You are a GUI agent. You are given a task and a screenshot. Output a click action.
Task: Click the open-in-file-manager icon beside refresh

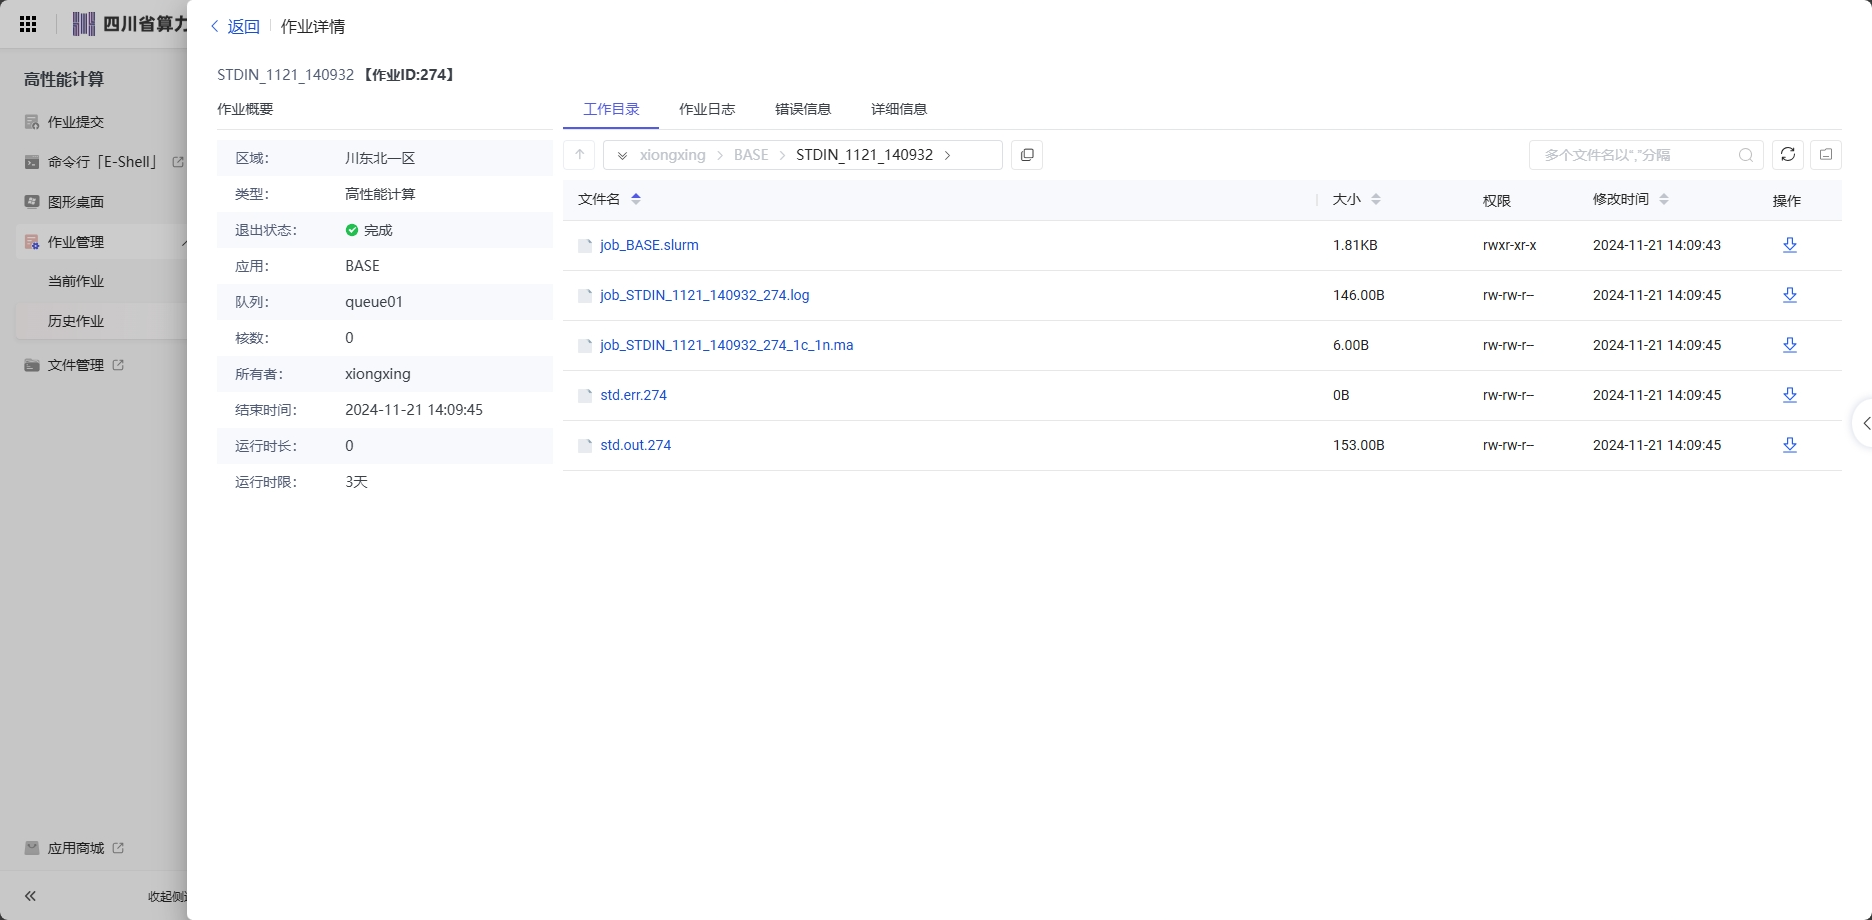tap(1826, 155)
